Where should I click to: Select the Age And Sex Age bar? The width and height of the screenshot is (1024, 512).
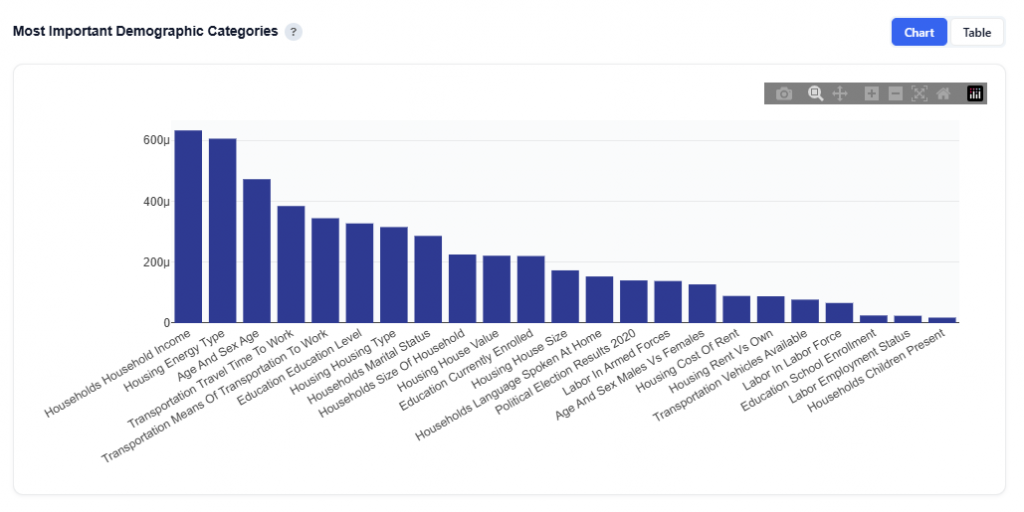[x=257, y=251]
